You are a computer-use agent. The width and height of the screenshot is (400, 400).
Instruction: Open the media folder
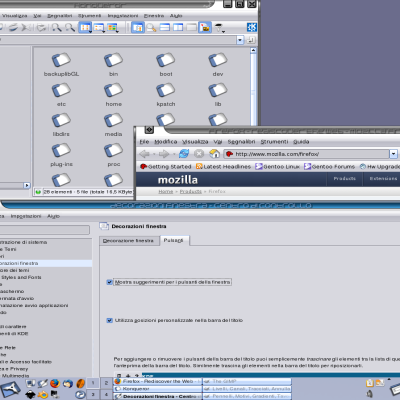[113, 125]
